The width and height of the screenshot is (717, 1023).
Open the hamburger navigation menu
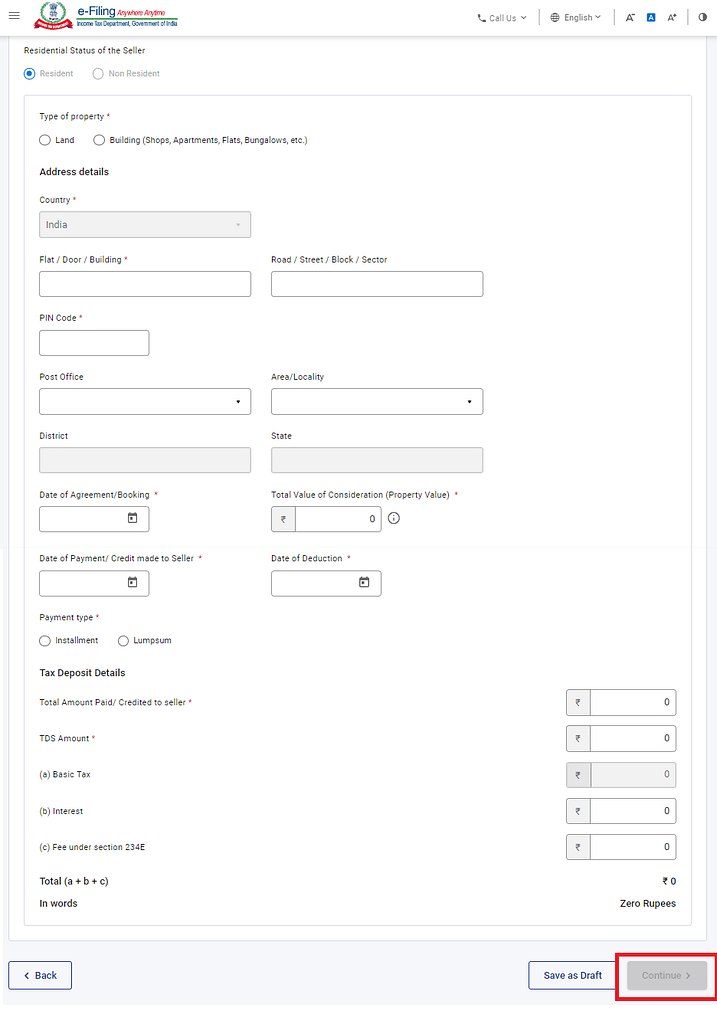(14, 16)
